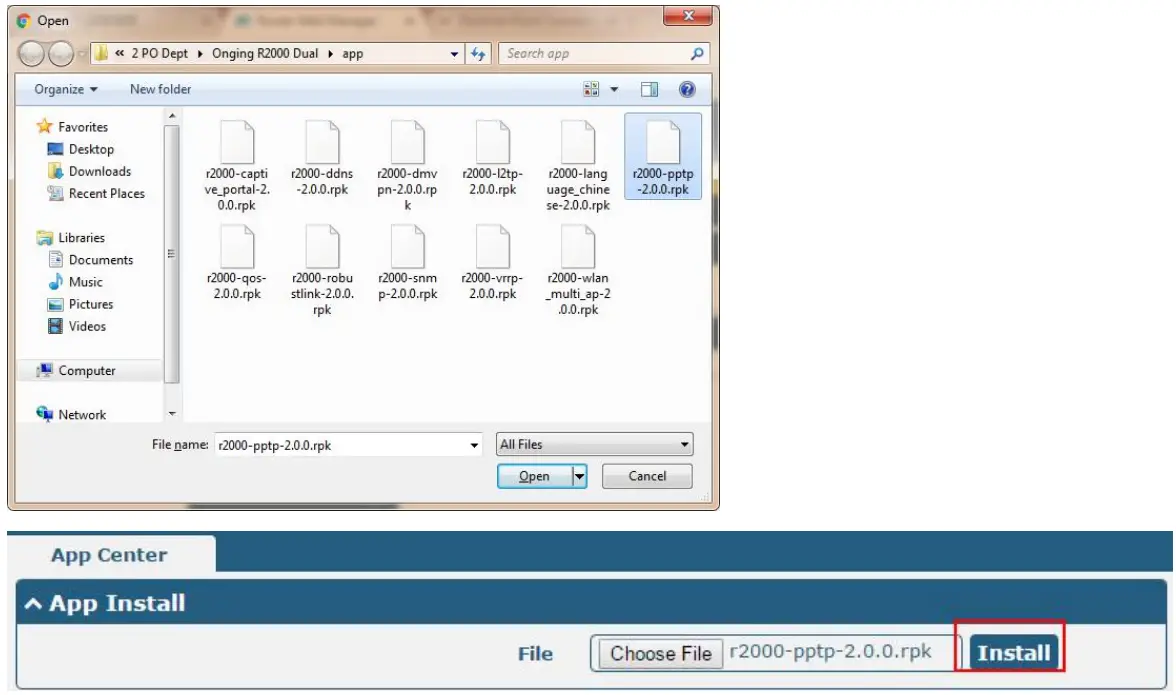Select the r2000-vrrp-2.0.0.rpk file icon
The height and width of the screenshot is (695, 1176).
[x=491, y=250]
